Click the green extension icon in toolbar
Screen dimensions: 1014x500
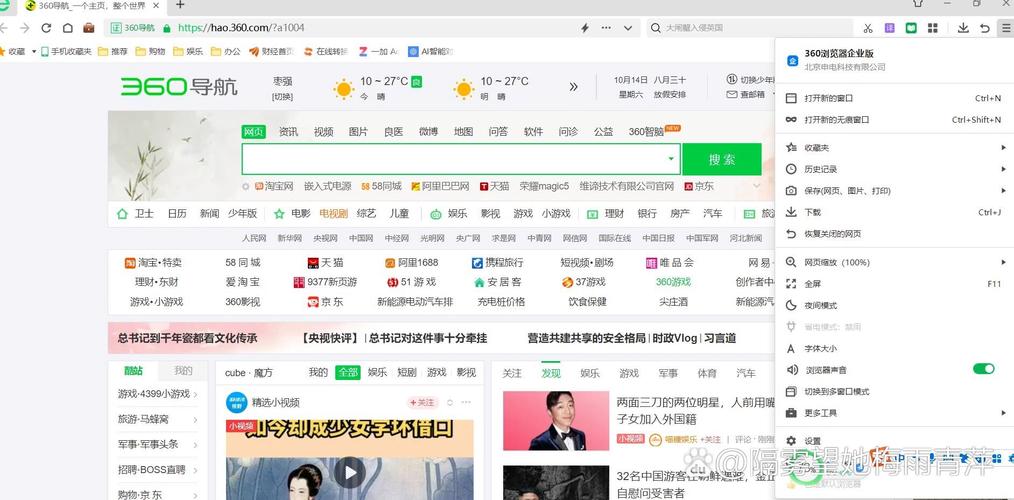click(911, 28)
